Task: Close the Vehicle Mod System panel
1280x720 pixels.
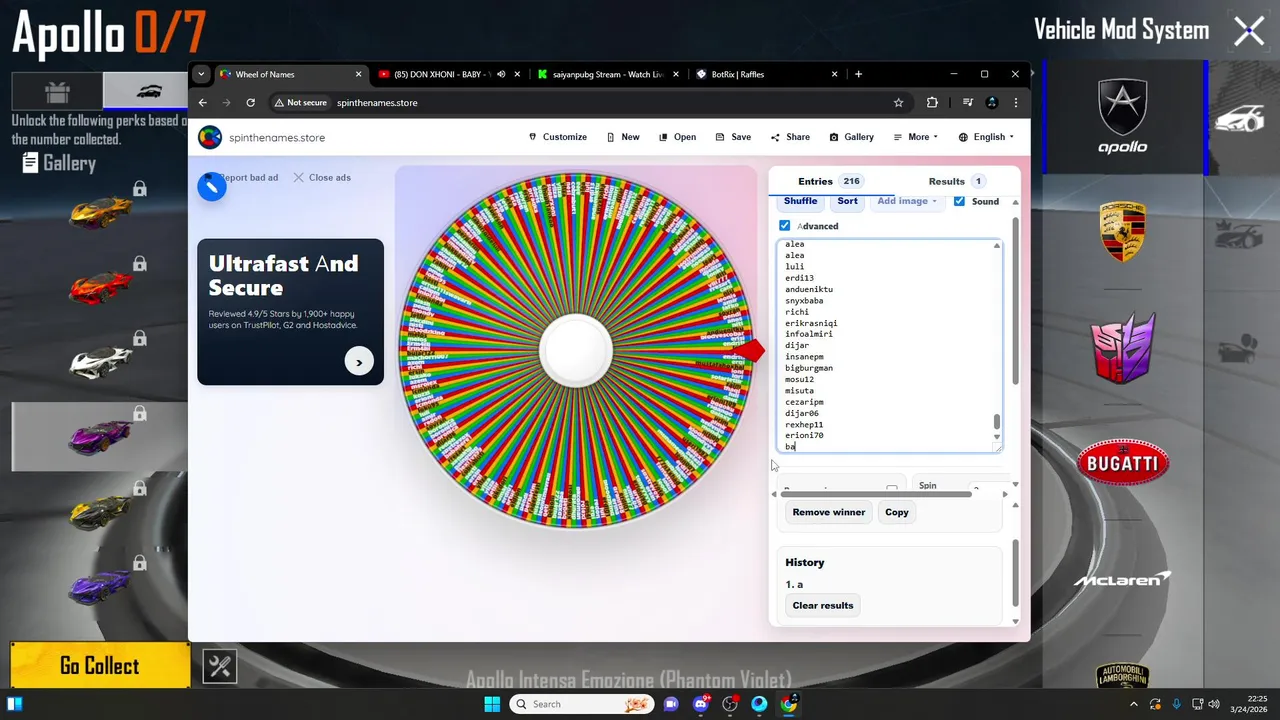Action: tap(1249, 32)
